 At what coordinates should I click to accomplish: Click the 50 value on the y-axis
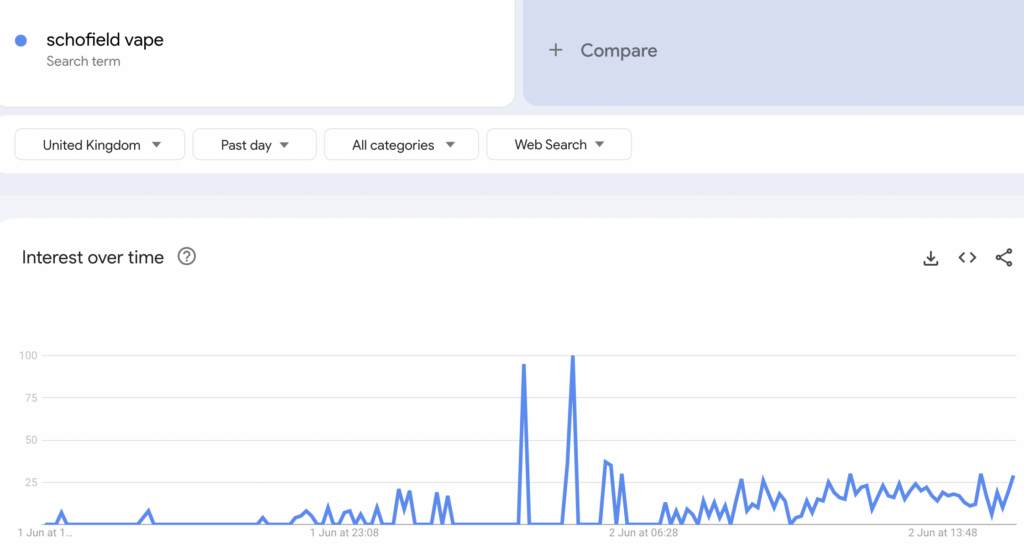click(x=31, y=440)
